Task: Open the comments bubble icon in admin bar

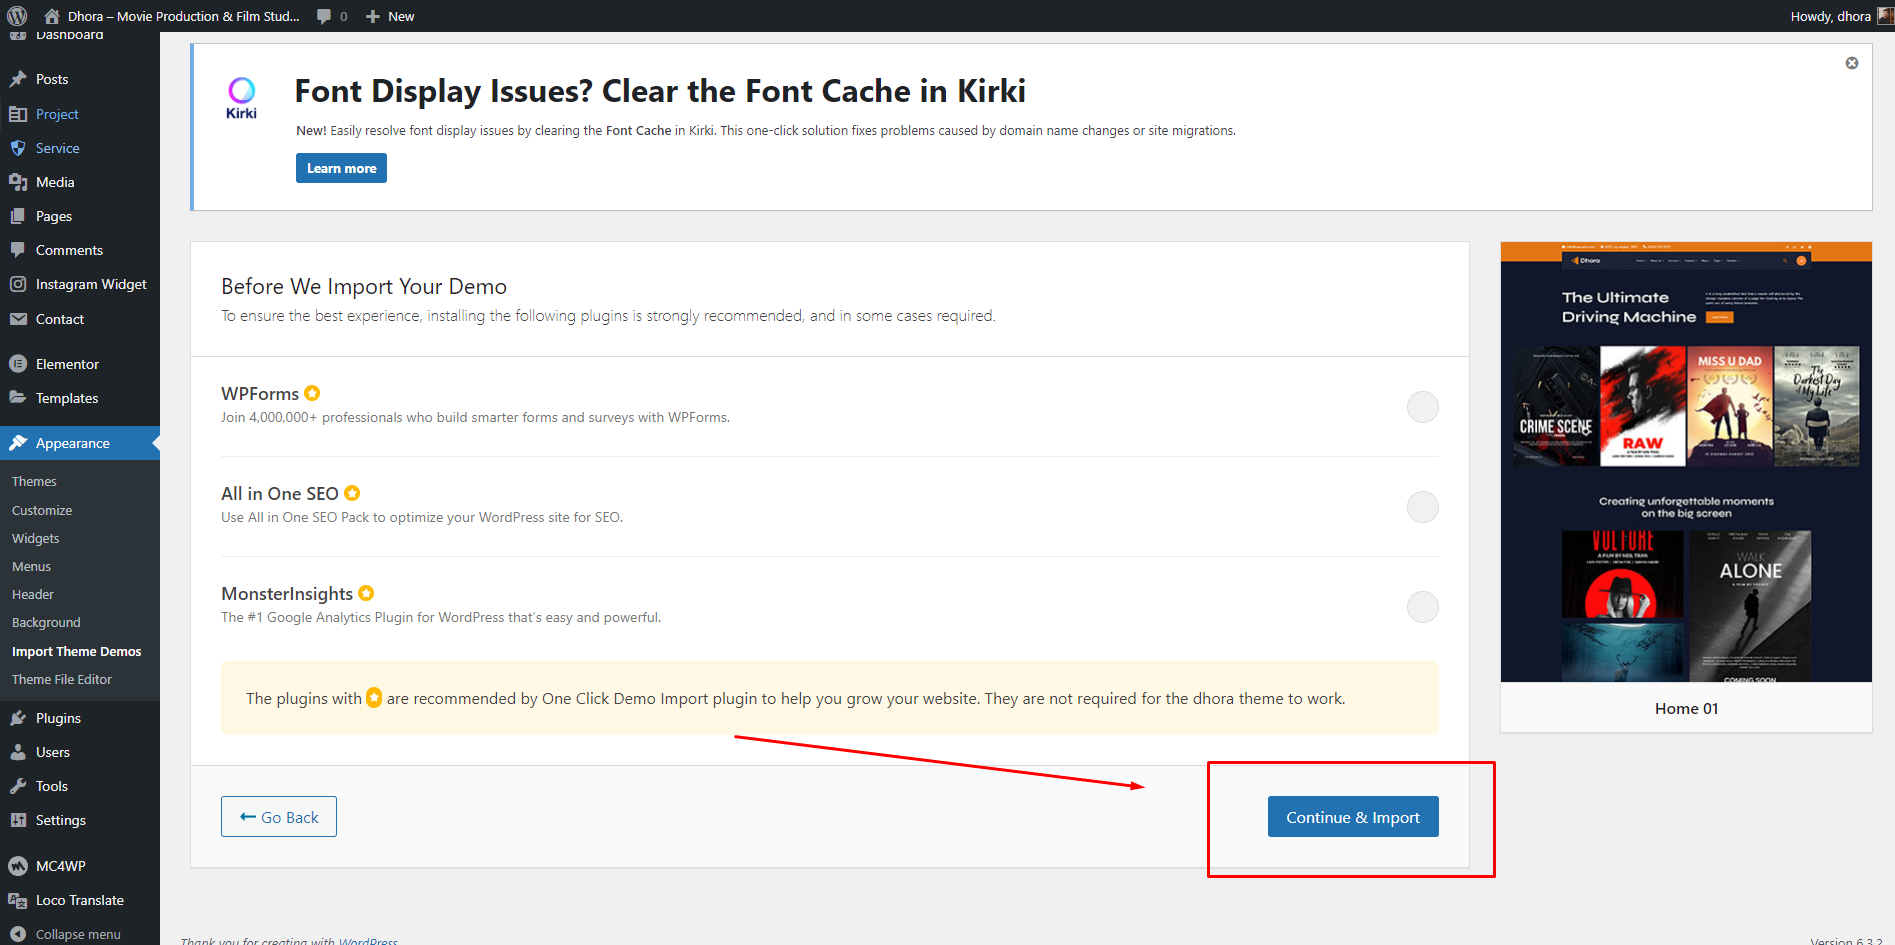Action: [324, 16]
